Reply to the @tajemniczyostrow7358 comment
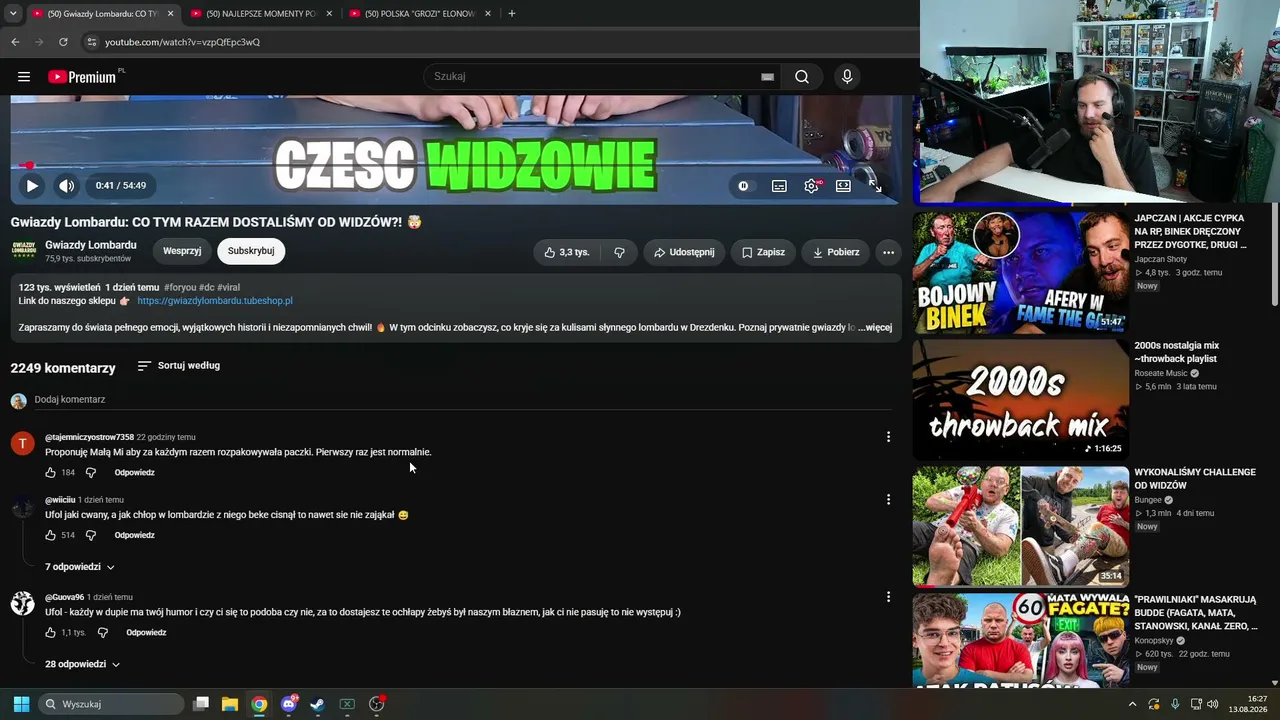The height and width of the screenshot is (720, 1280). 135,472
